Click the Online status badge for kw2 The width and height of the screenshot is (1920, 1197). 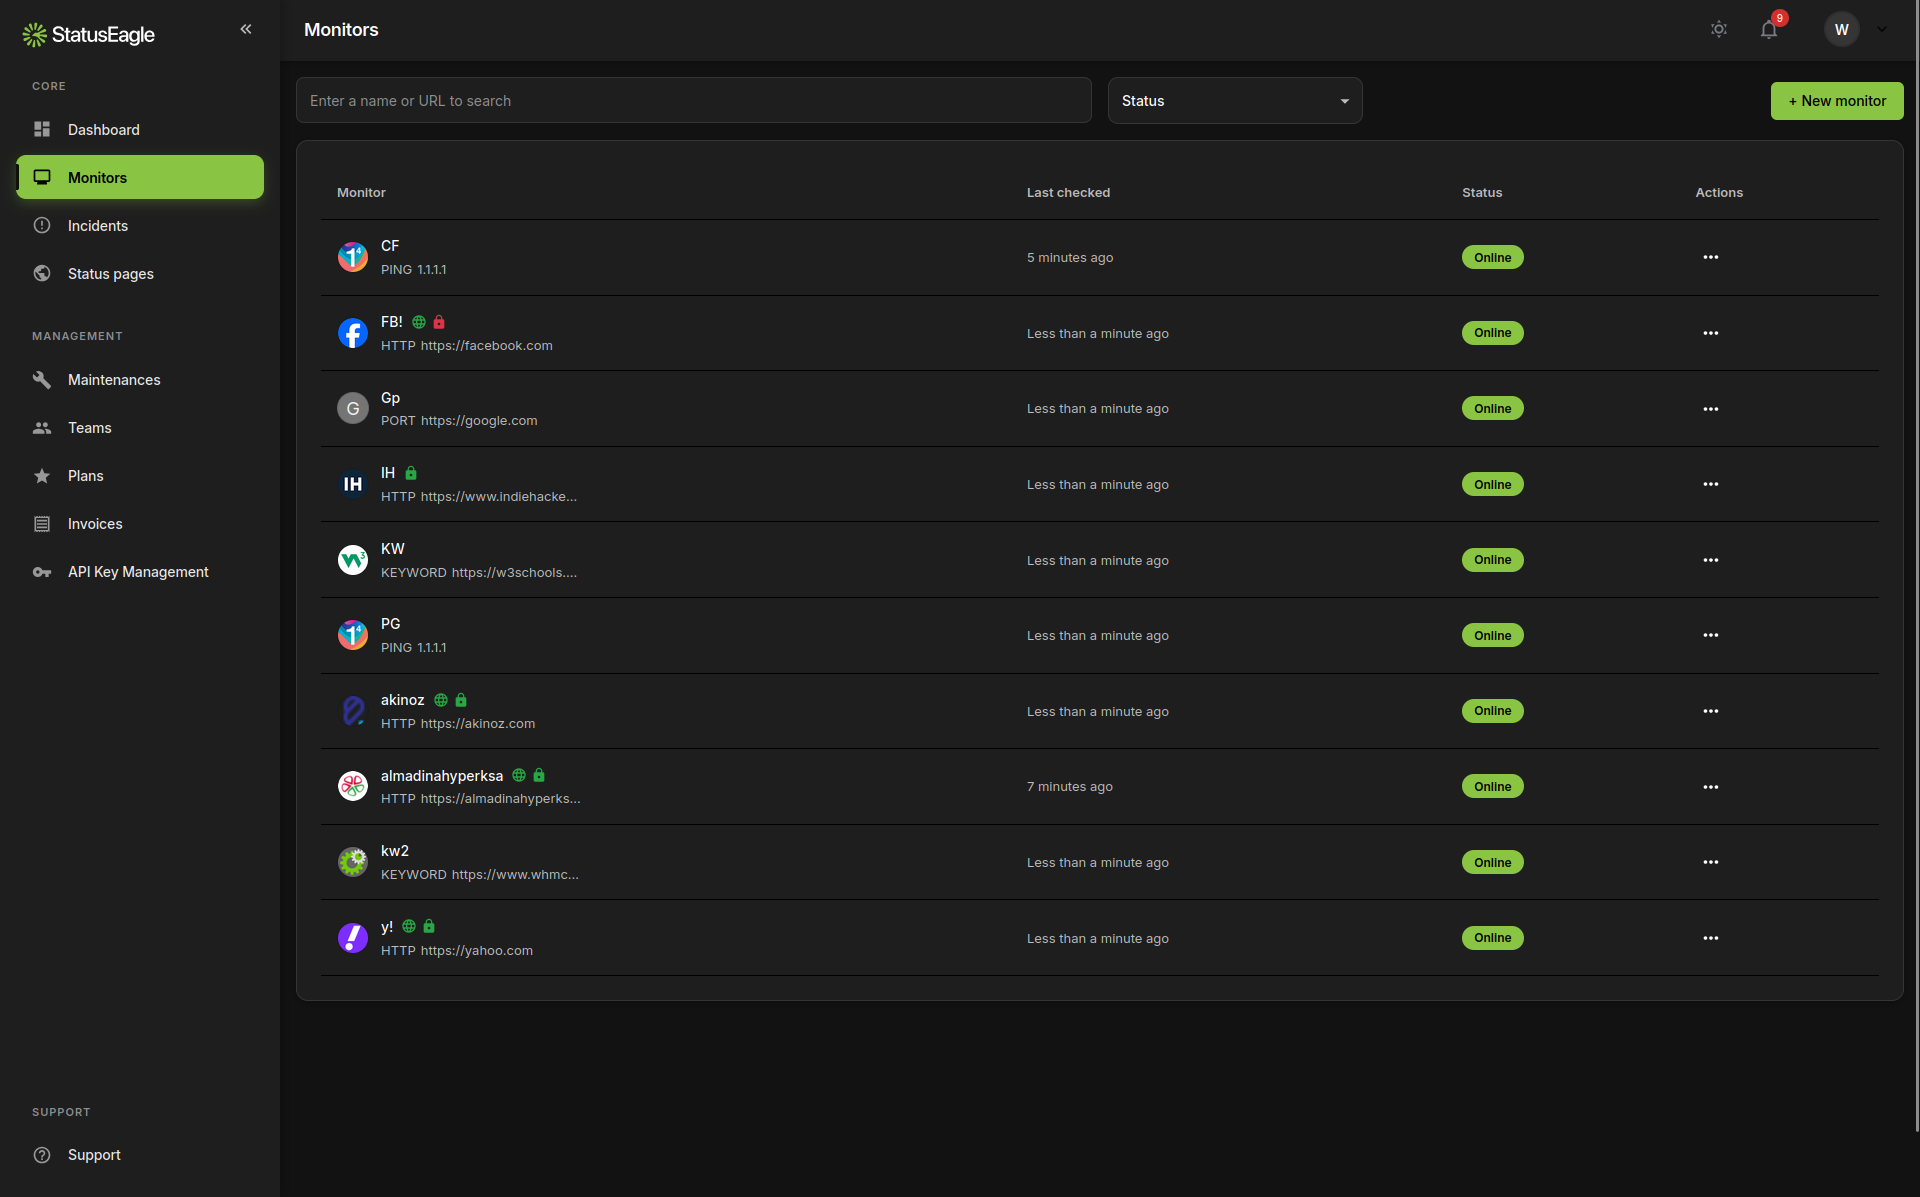1492,861
